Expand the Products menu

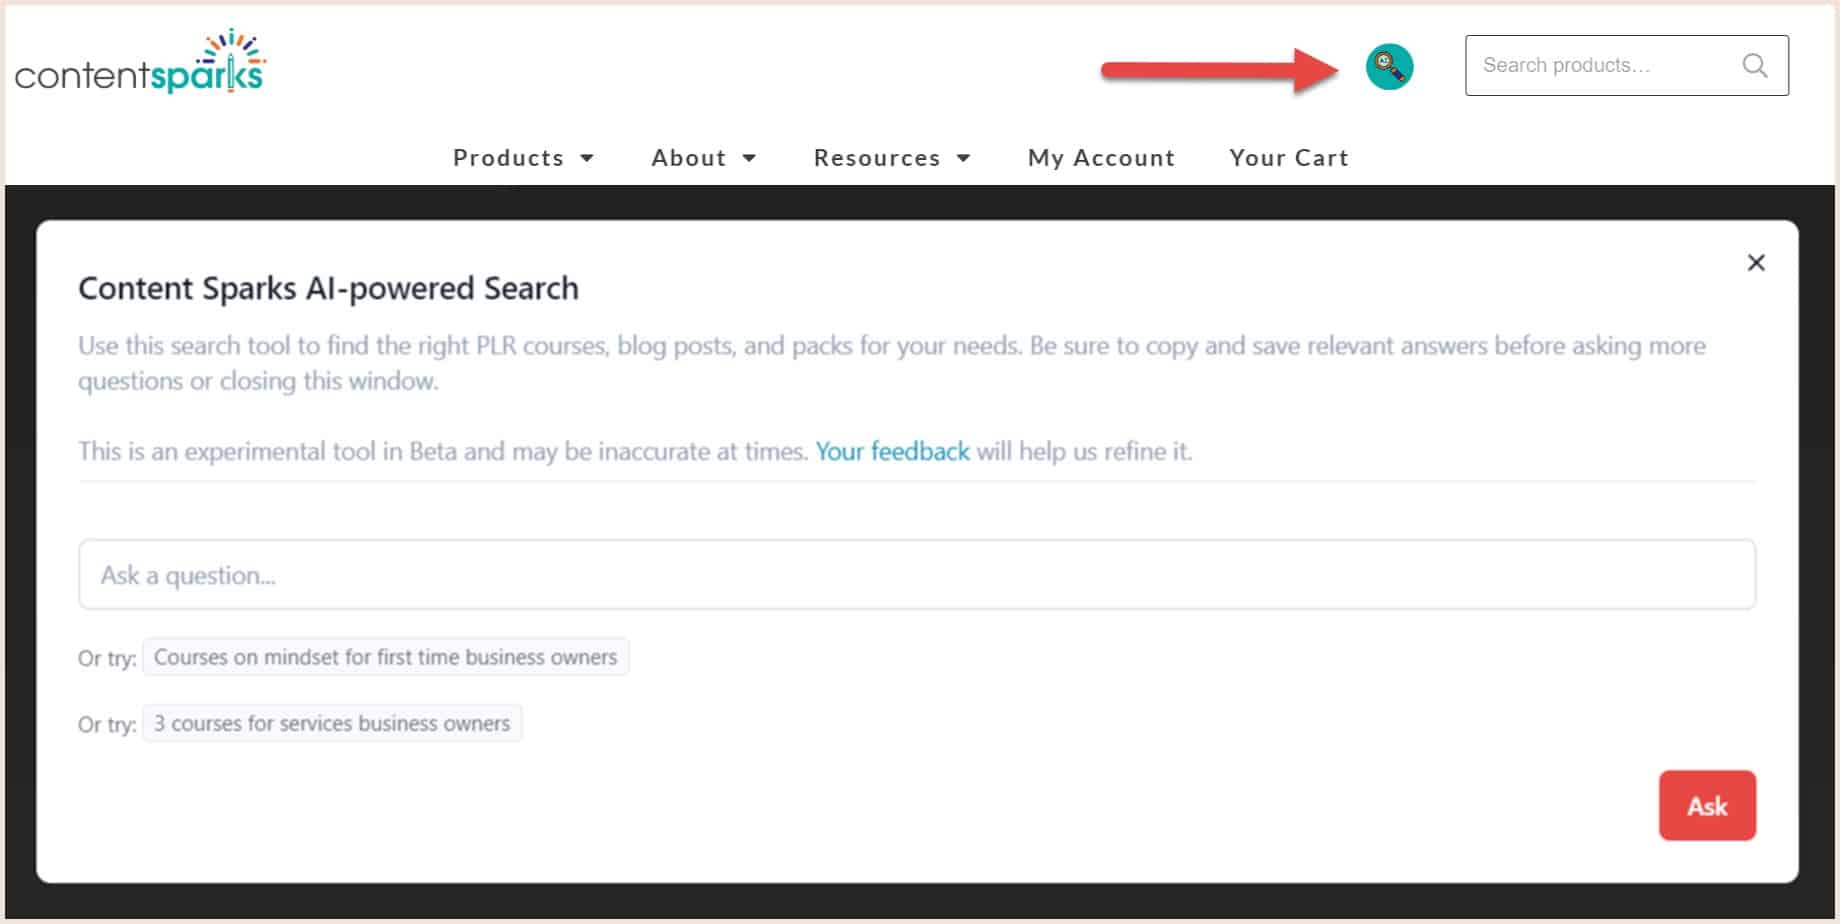524,158
